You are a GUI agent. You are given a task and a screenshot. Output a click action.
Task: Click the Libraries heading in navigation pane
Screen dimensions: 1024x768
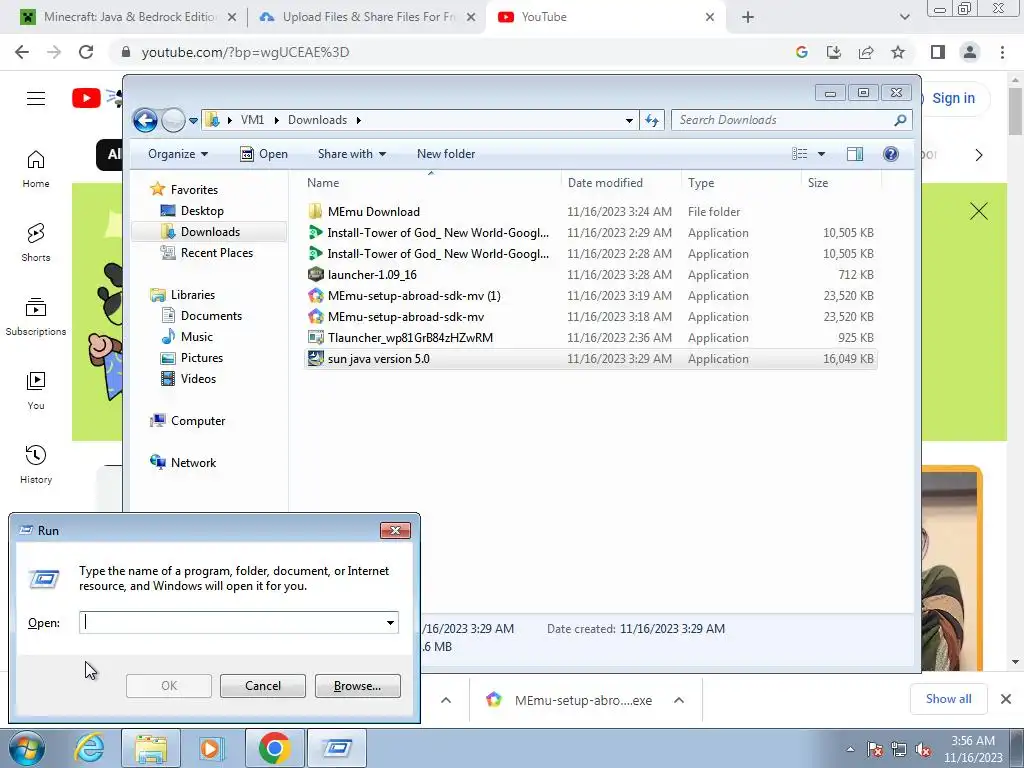point(193,295)
